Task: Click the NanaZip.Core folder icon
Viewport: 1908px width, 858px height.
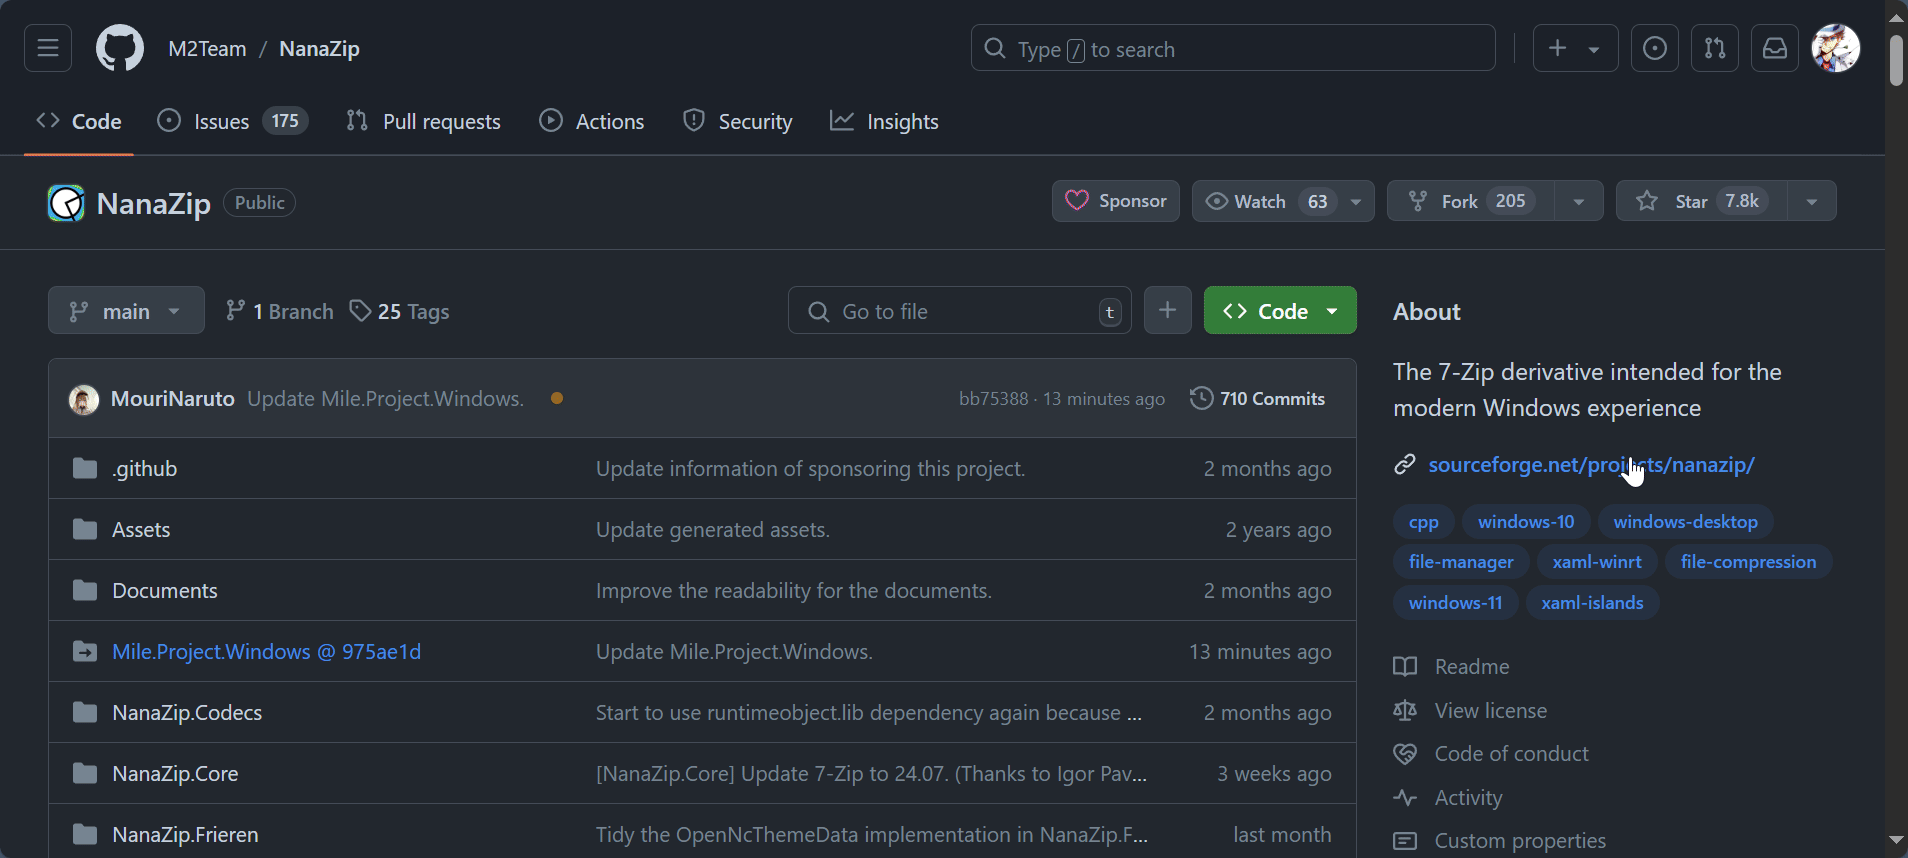Action: [x=85, y=773]
